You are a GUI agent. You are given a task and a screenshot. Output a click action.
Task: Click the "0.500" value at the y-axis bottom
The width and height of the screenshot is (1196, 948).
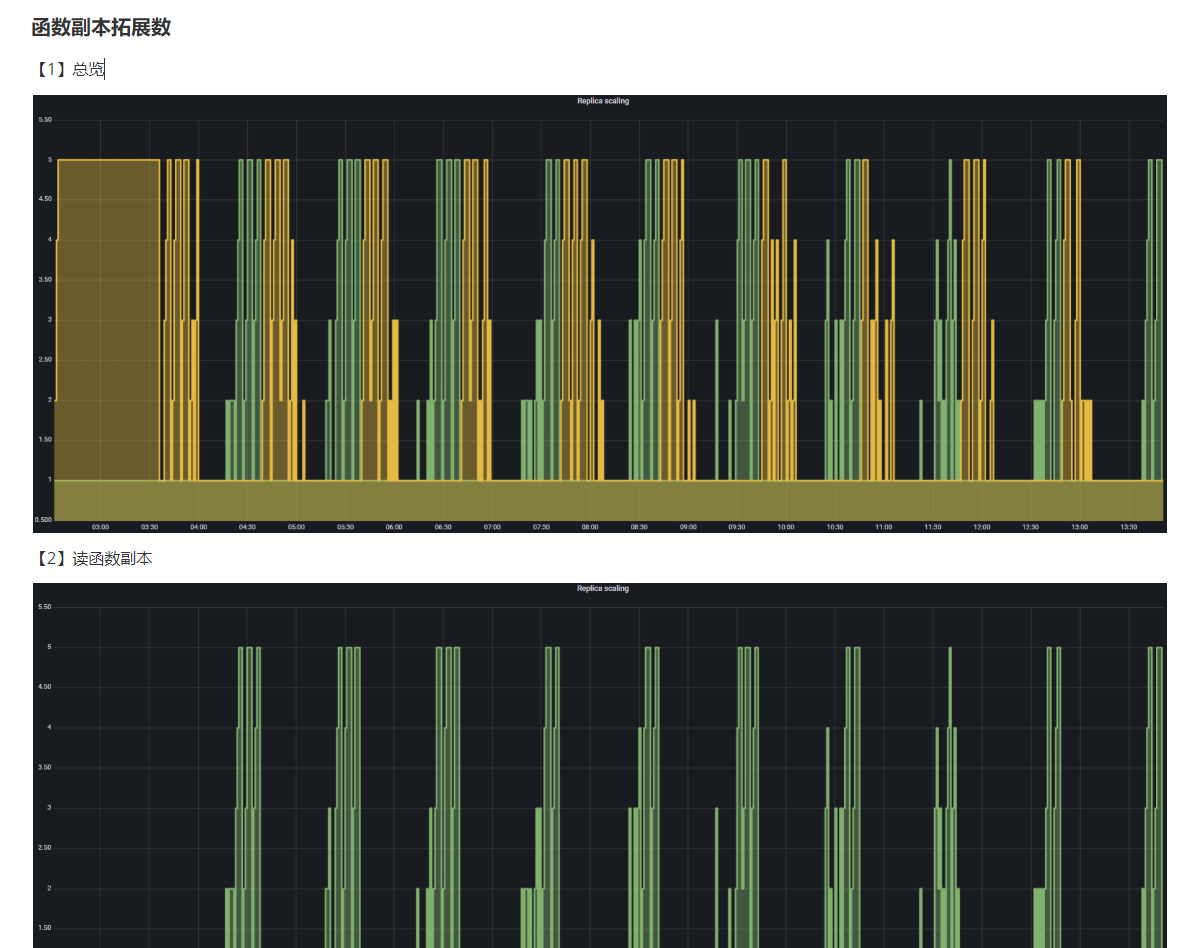pyautogui.click(x=43, y=517)
